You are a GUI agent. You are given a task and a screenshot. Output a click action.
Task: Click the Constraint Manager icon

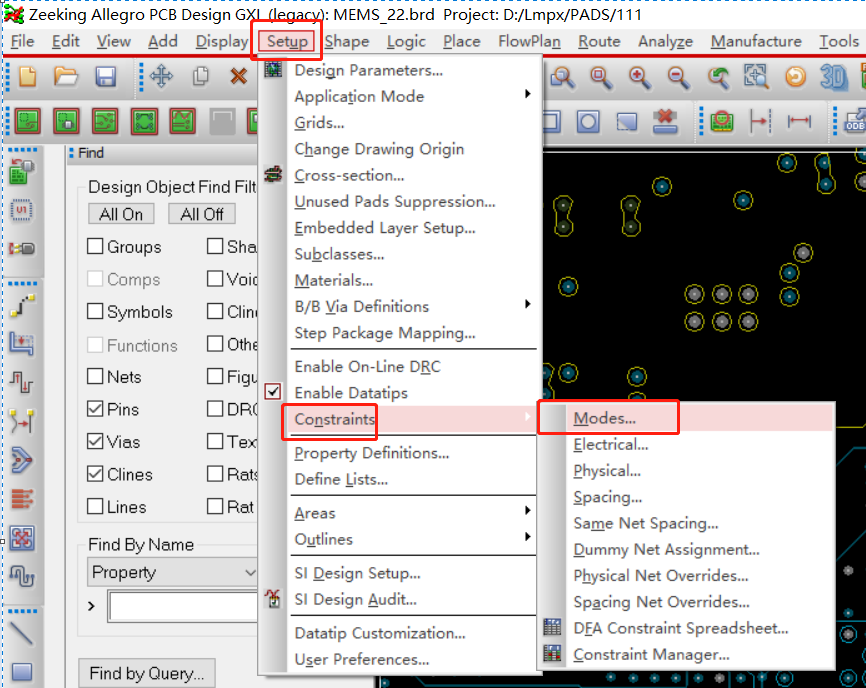pyautogui.click(x=552, y=654)
